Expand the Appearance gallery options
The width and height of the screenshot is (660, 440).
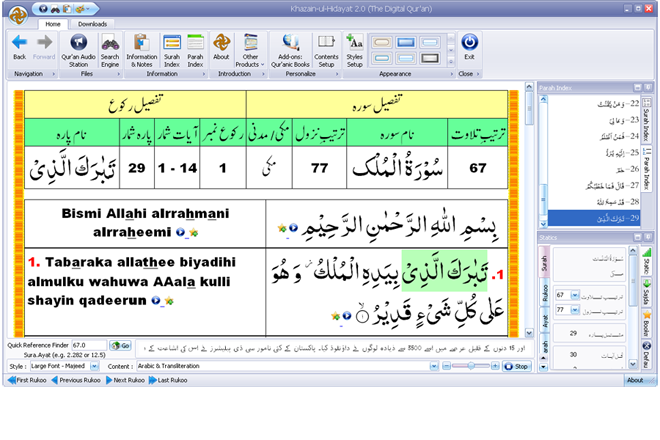(x=451, y=61)
